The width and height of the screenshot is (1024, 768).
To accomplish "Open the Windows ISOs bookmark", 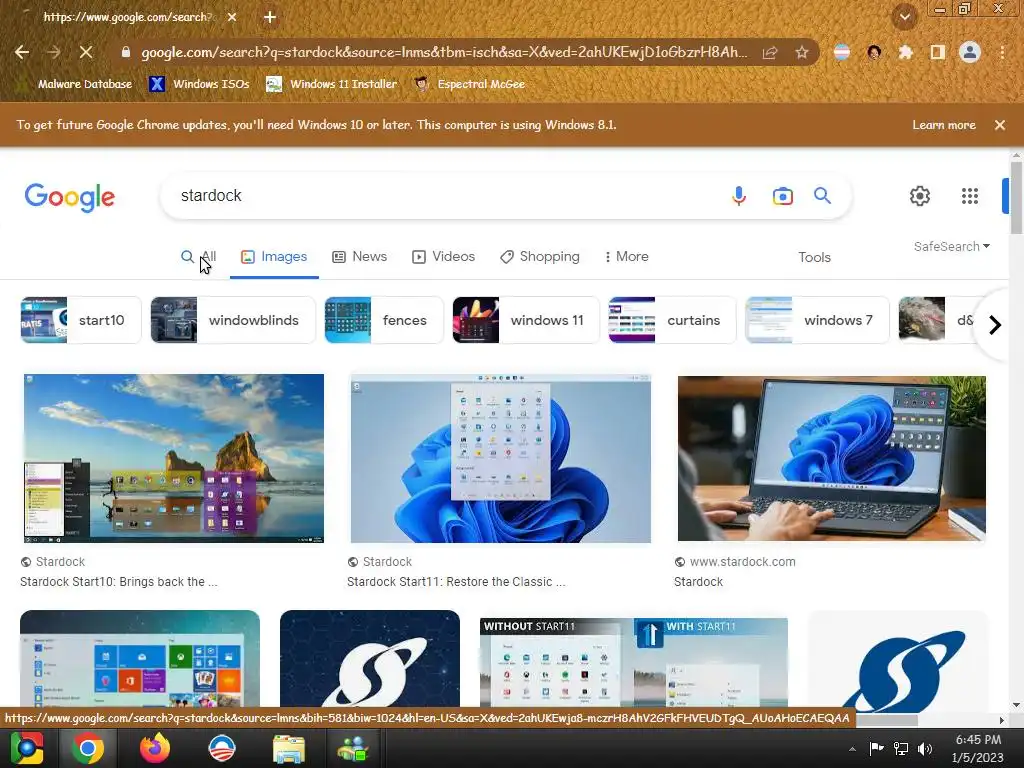I will click(199, 84).
